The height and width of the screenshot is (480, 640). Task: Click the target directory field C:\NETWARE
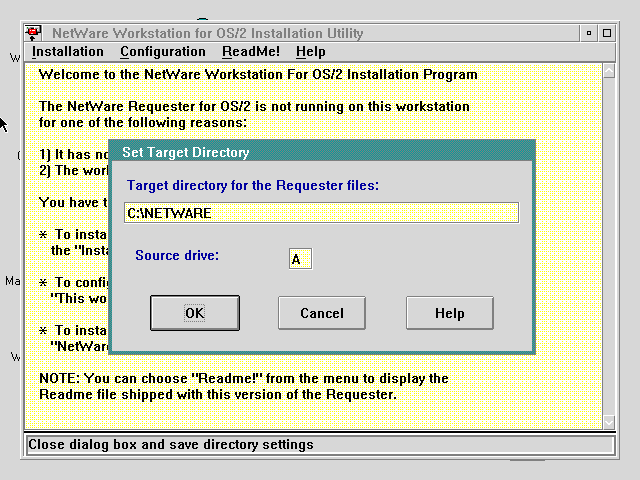click(x=322, y=213)
